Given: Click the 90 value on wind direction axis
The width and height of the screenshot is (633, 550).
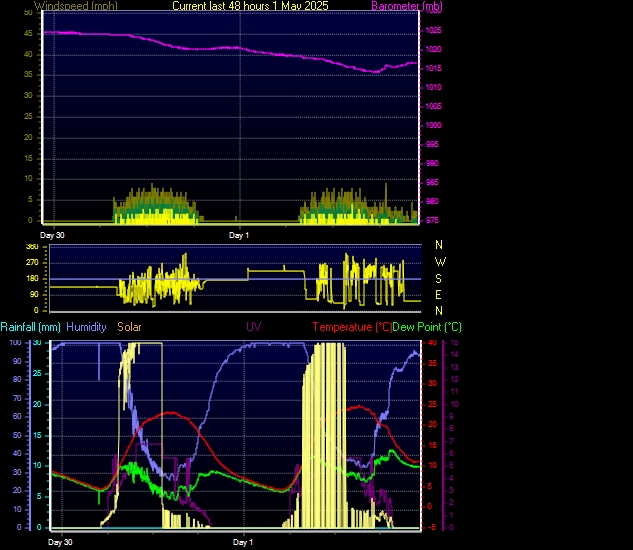Looking at the screenshot, I should 34,294.
